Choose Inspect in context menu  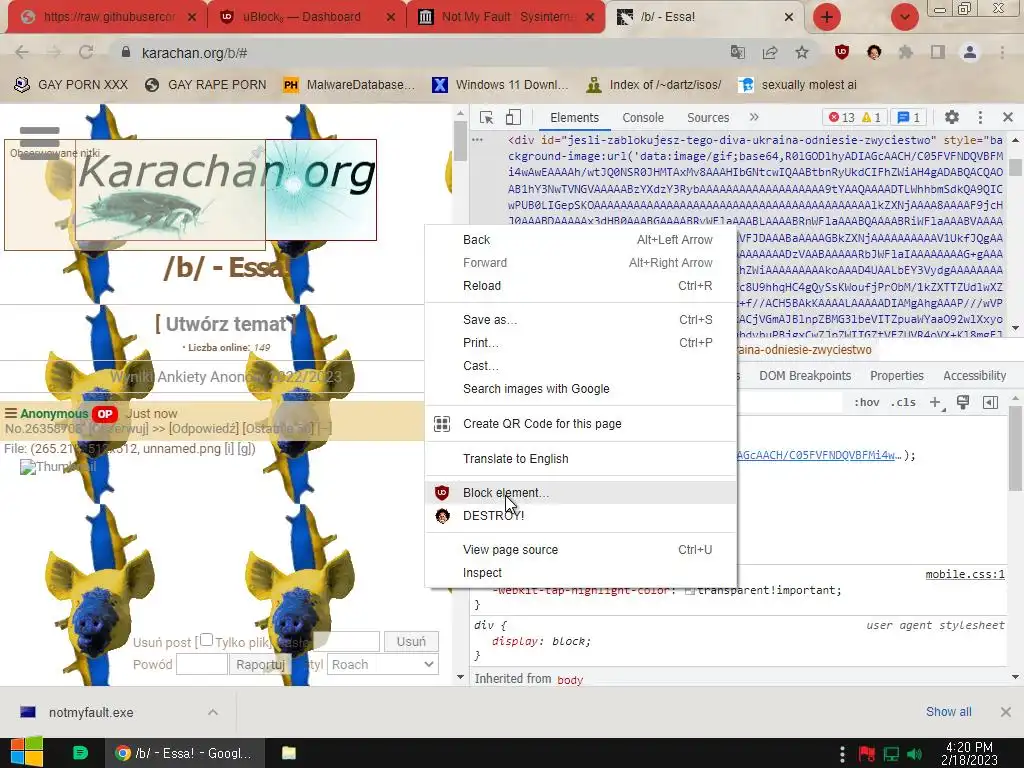[x=580, y=573]
